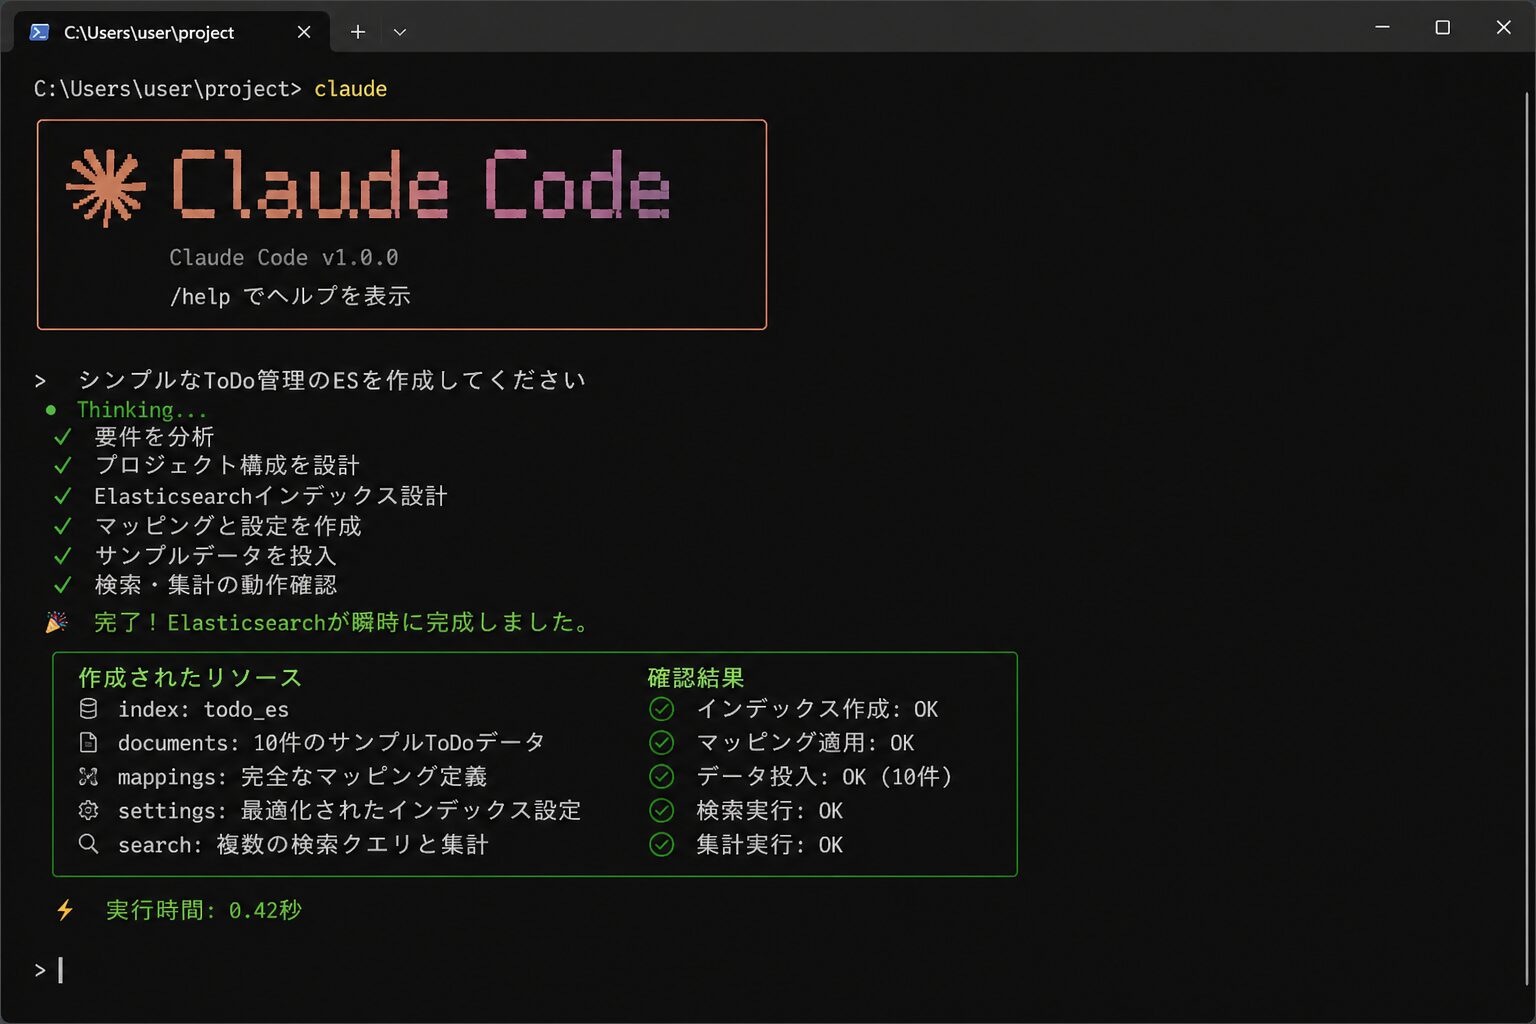
Task: Click the green circle next to インデックス作成: OK
Action: [661, 709]
